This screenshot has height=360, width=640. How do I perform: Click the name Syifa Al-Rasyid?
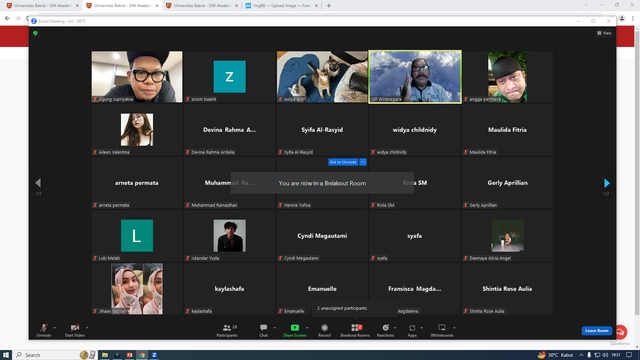pyautogui.click(x=322, y=130)
